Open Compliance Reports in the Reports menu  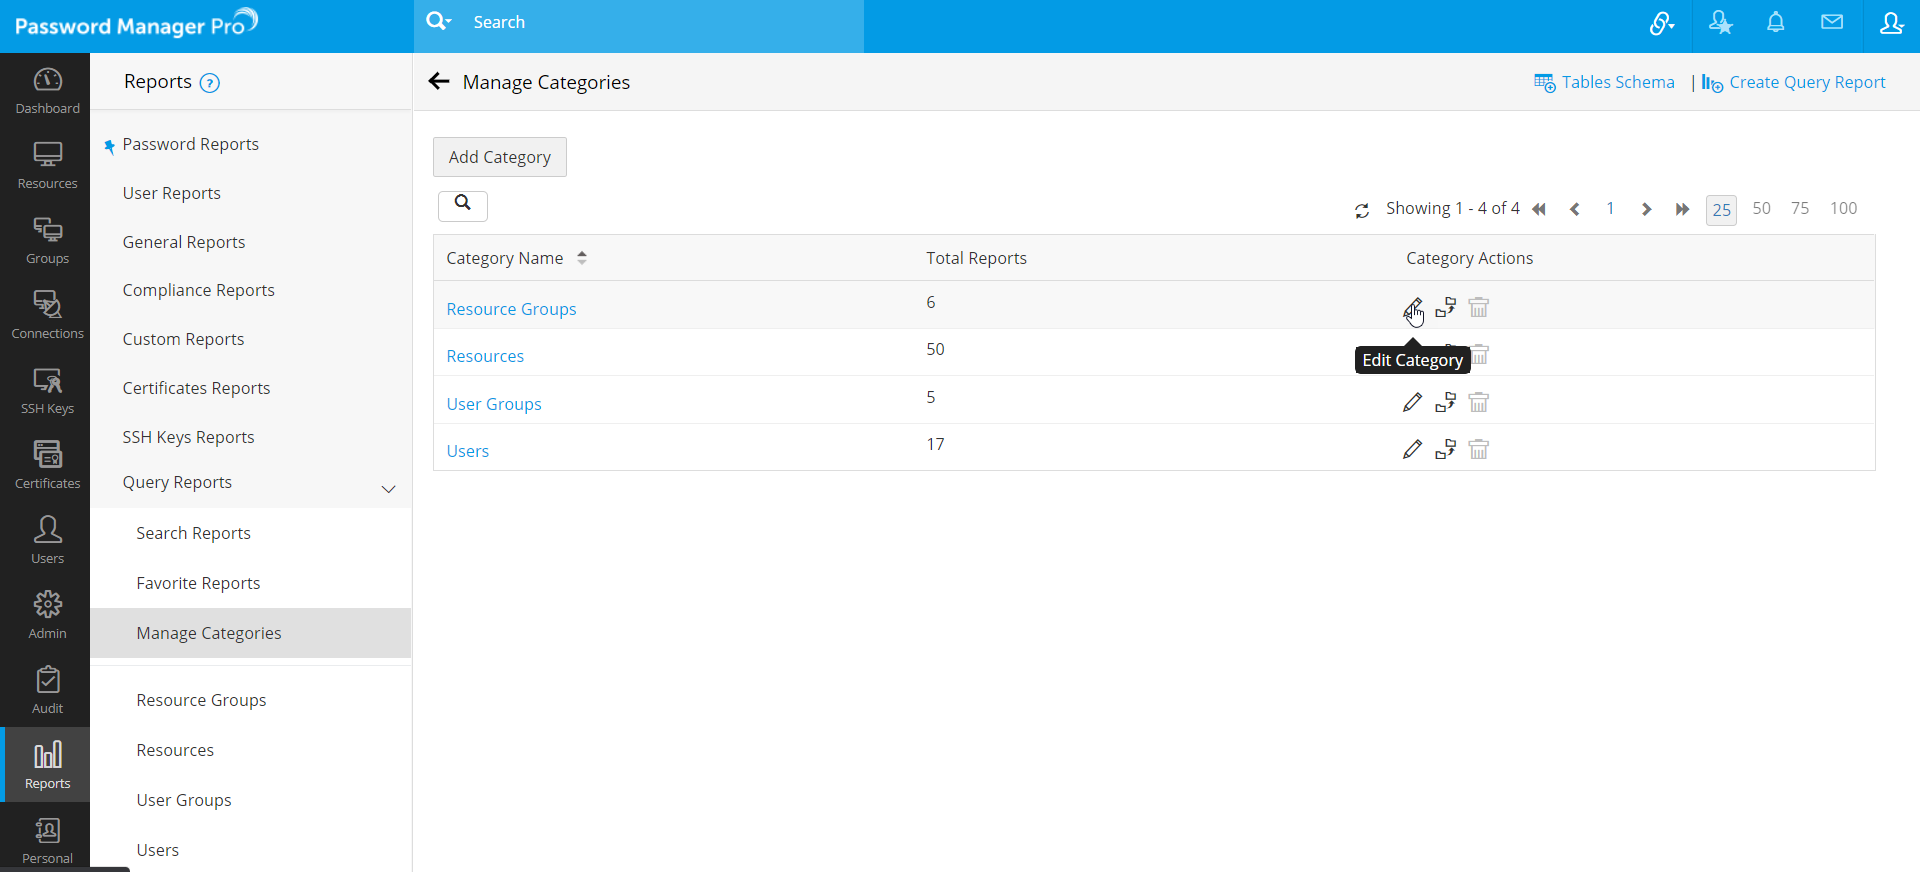198,290
